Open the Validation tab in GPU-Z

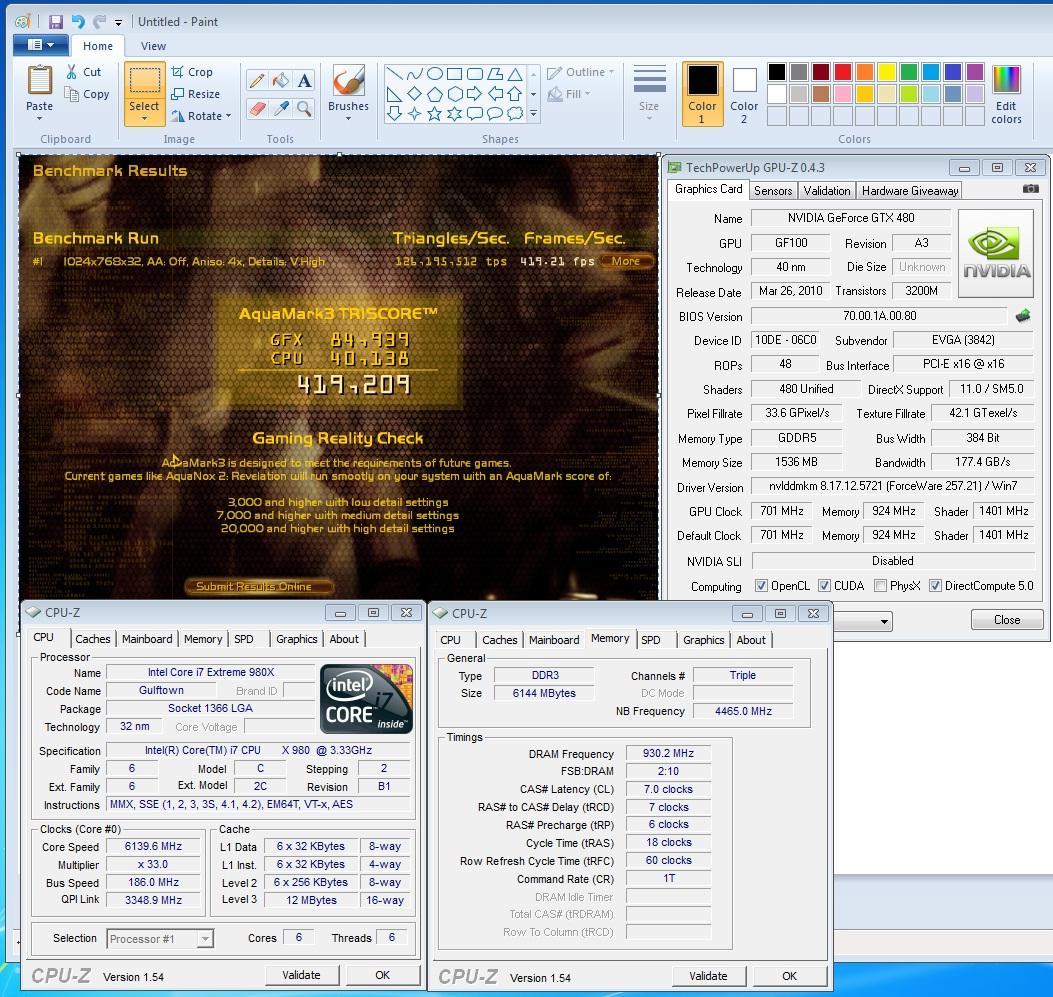(827, 191)
